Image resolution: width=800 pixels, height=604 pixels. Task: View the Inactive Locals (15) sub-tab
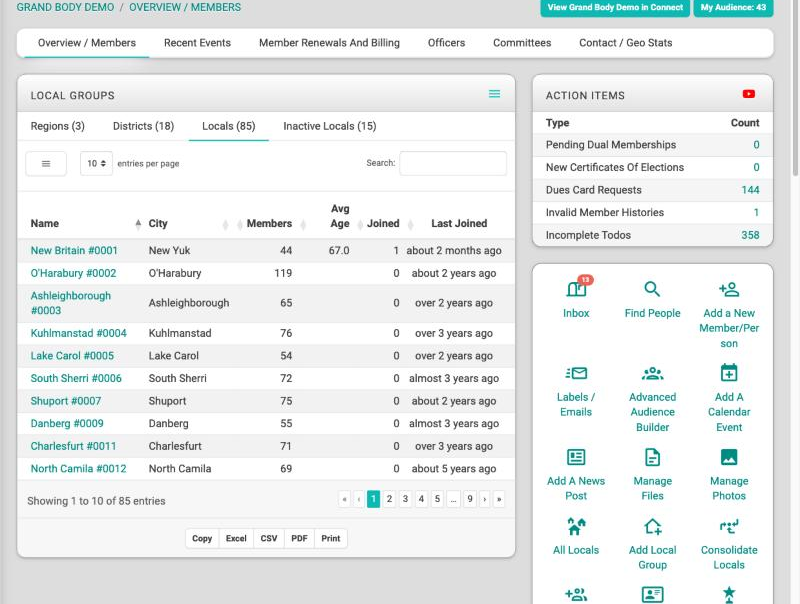[330, 126]
